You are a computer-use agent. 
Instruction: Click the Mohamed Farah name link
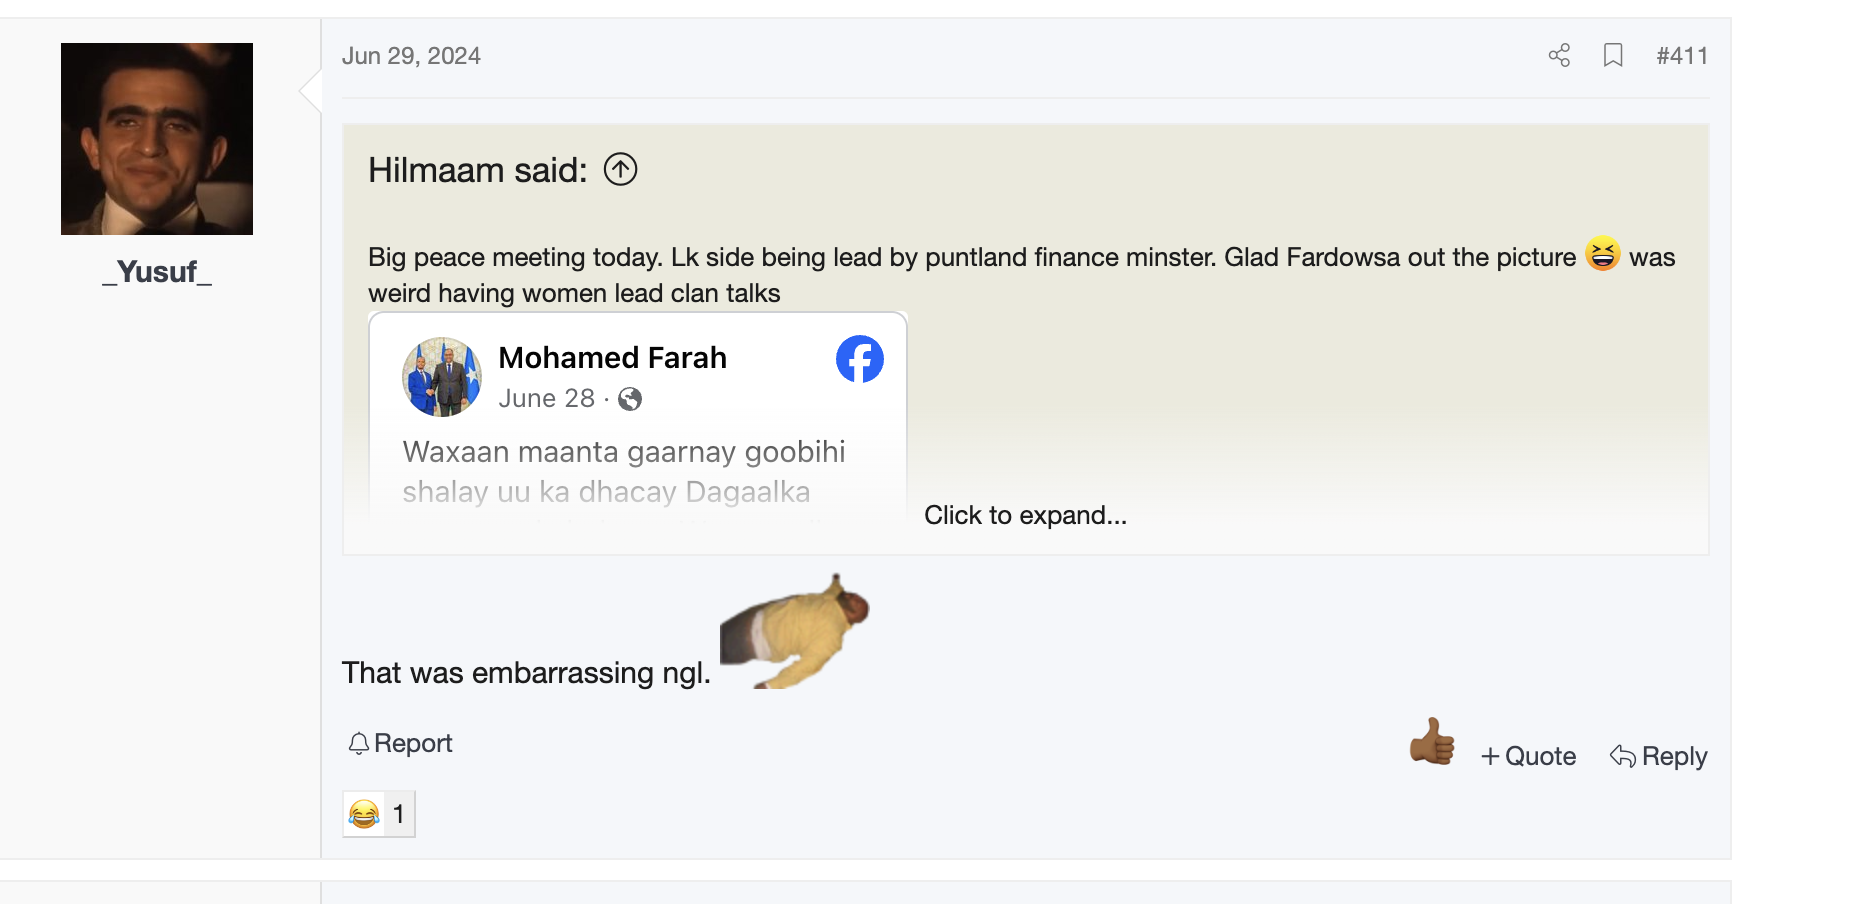(x=612, y=358)
